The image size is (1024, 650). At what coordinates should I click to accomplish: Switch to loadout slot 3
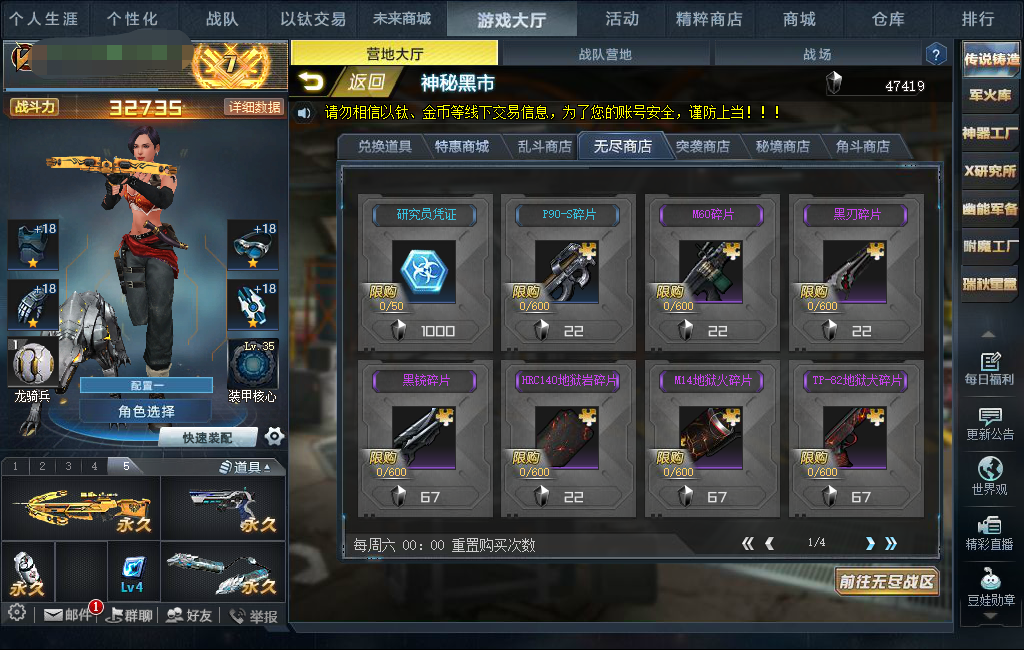click(x=68, y=466)
